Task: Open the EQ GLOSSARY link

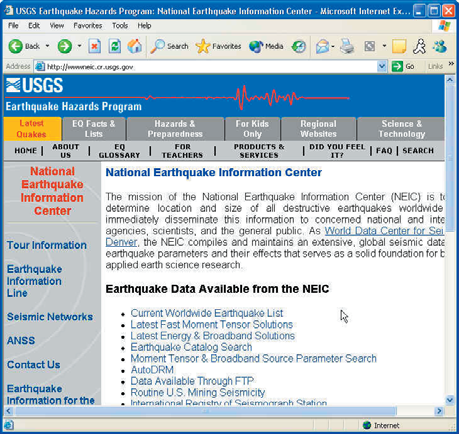Action: tap(119, 151)
